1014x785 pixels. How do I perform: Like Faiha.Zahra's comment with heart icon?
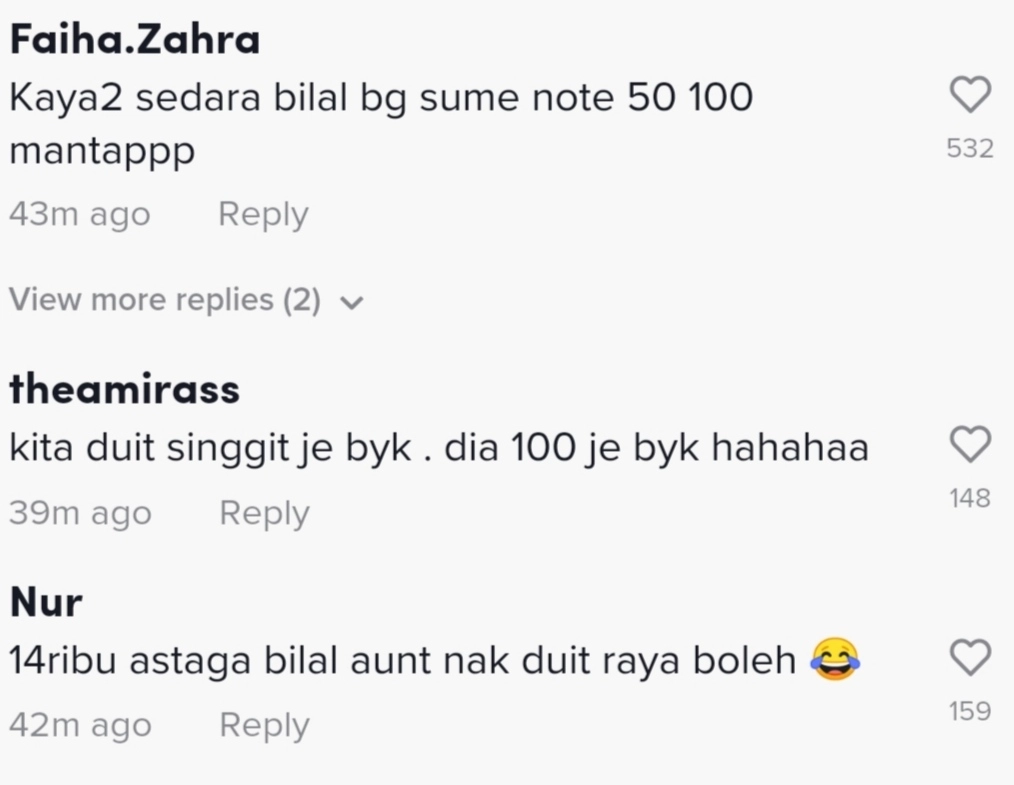coord(970,94)
